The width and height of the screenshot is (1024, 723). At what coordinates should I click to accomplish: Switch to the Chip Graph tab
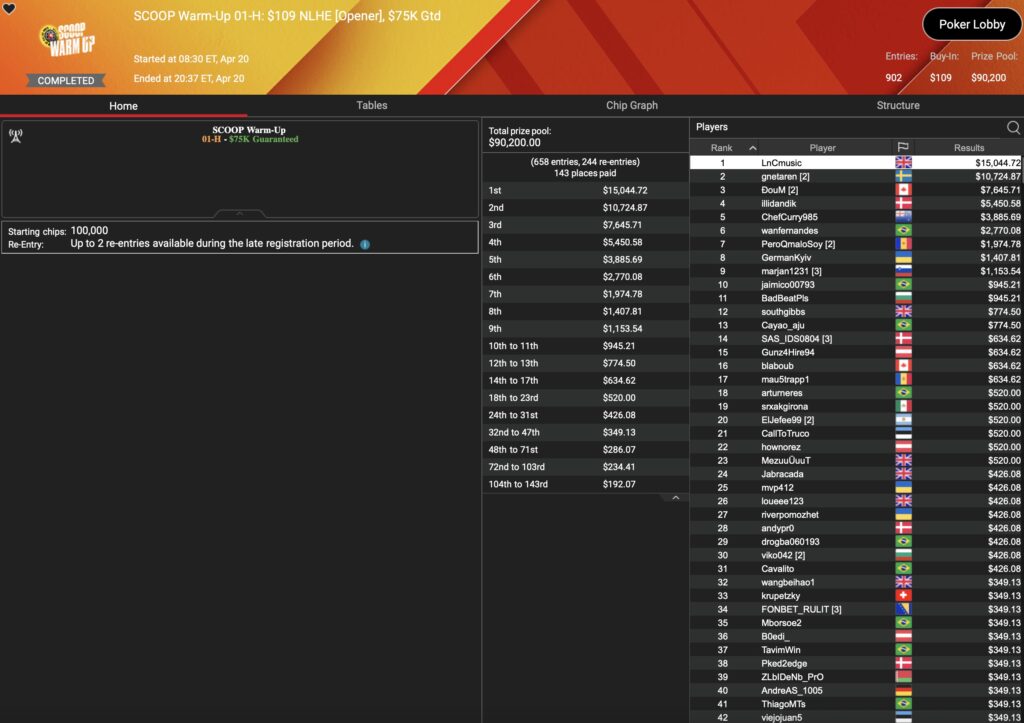(632, 105)
